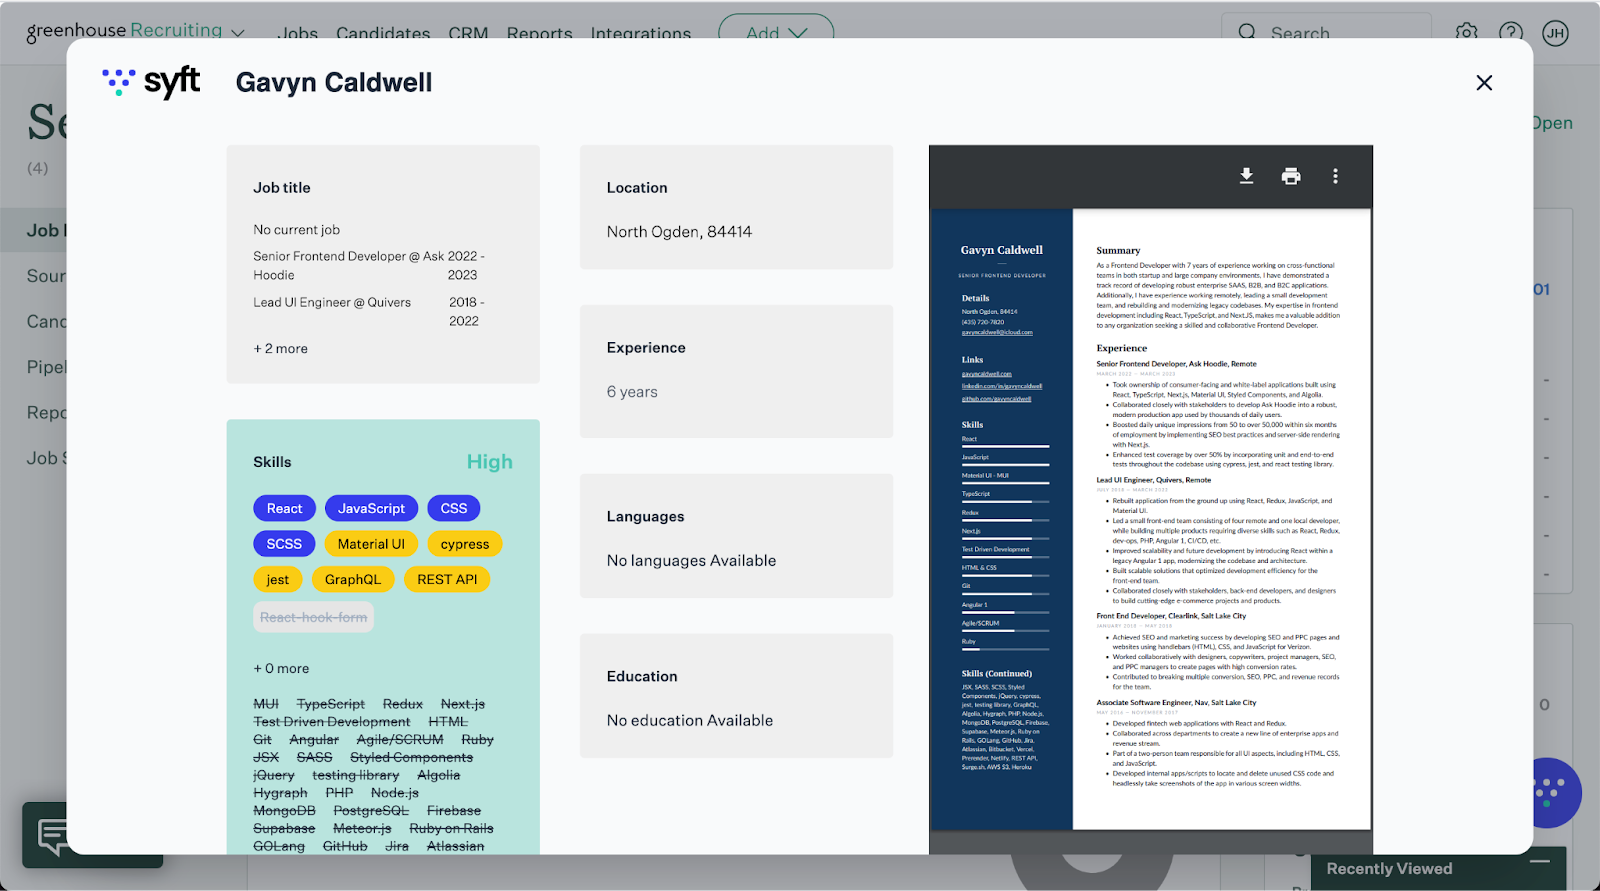Click the resume page thumbnail preview
This screenshot has height=891, width=1600.
1150,519
